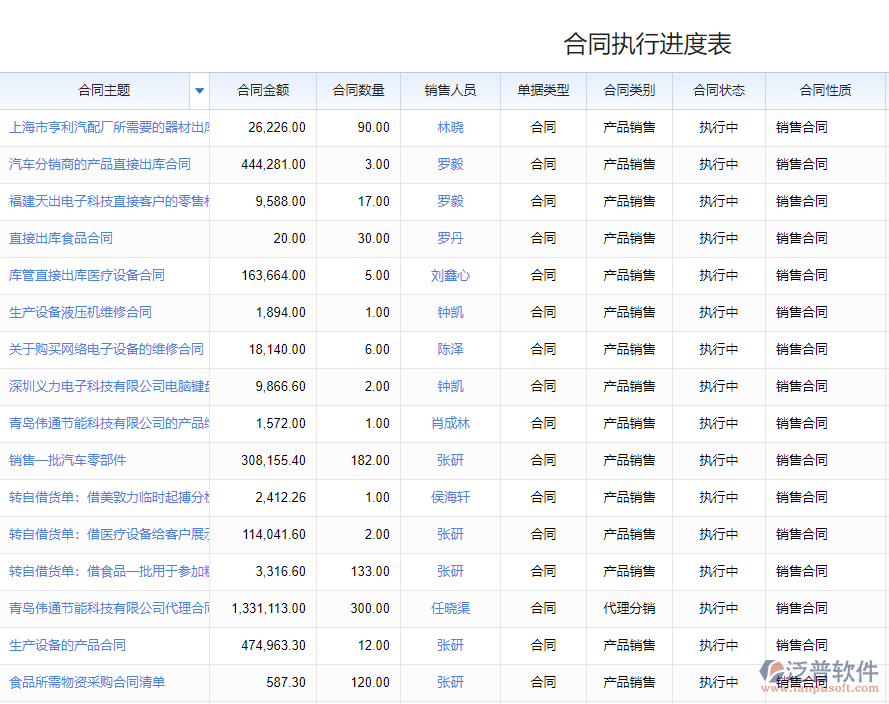The height and width of the screenshot is (704, 889).
Task: Click salesperson 任晓渠 name
Action: point(450,608)
